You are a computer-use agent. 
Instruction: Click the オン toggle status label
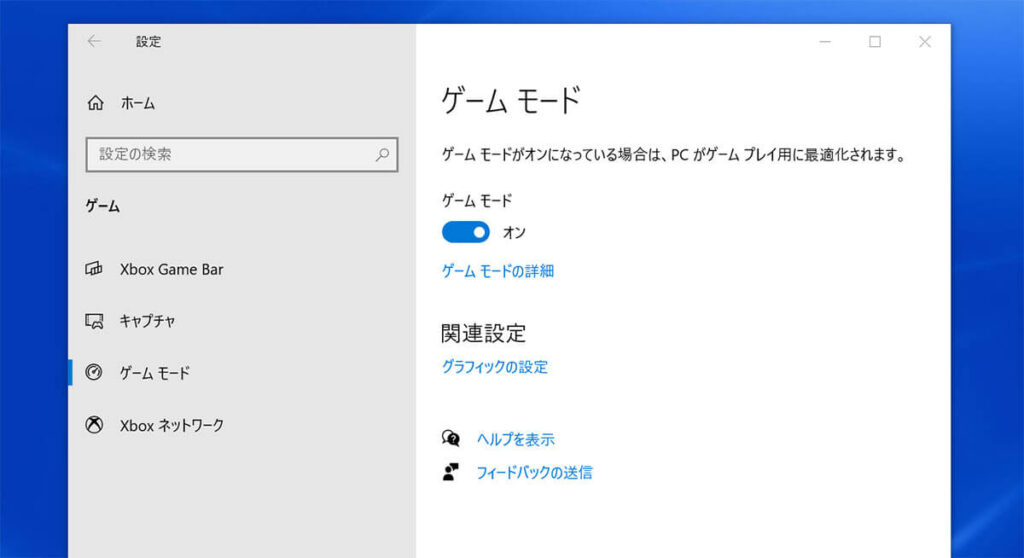pyautogui.click(x=515, y=233)
